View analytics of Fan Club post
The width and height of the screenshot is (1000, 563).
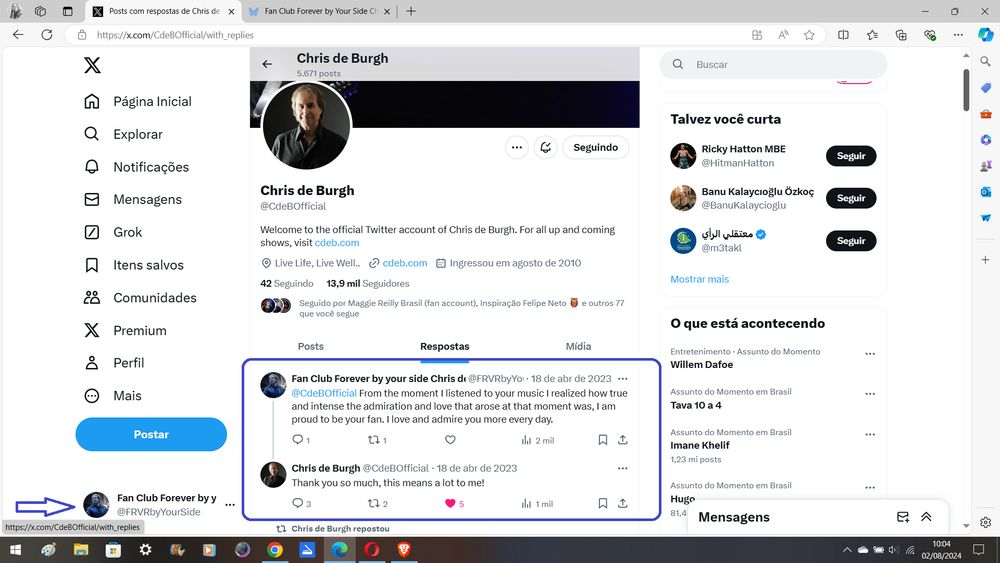pyautogui.click(x=538, y=441)
